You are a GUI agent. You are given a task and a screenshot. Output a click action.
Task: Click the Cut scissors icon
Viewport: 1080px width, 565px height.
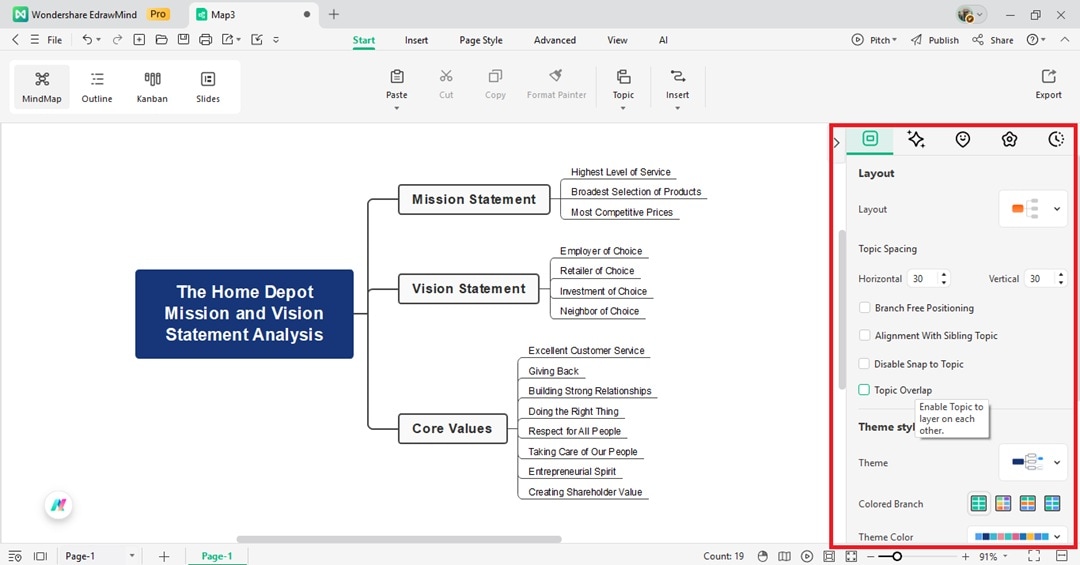[446, 76]
